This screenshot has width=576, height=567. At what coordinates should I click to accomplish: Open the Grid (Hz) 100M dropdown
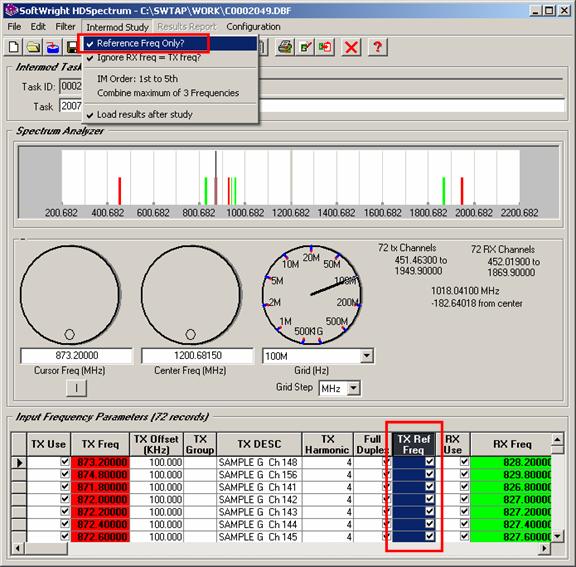pos(366,356)
